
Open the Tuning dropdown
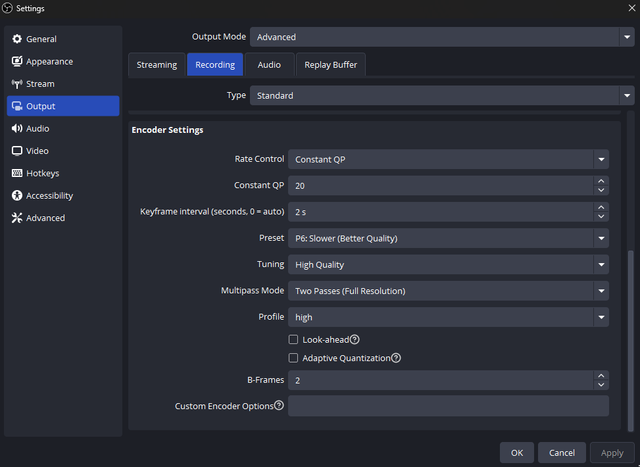tap(448, 265)
